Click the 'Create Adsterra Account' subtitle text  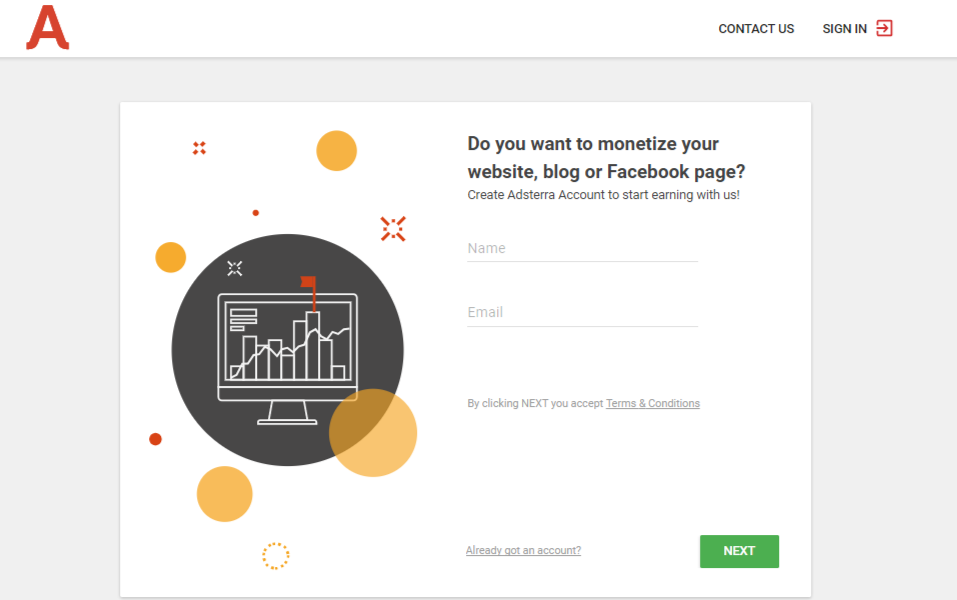click(604, 195)
